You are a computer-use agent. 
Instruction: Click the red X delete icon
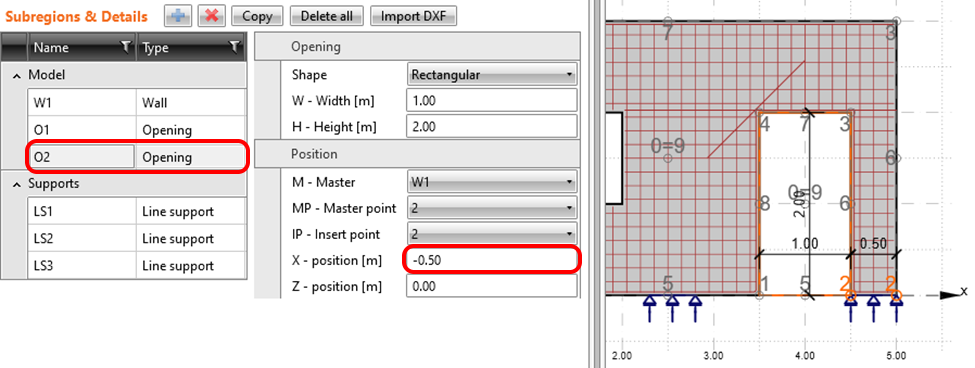(x=211, y=16)
